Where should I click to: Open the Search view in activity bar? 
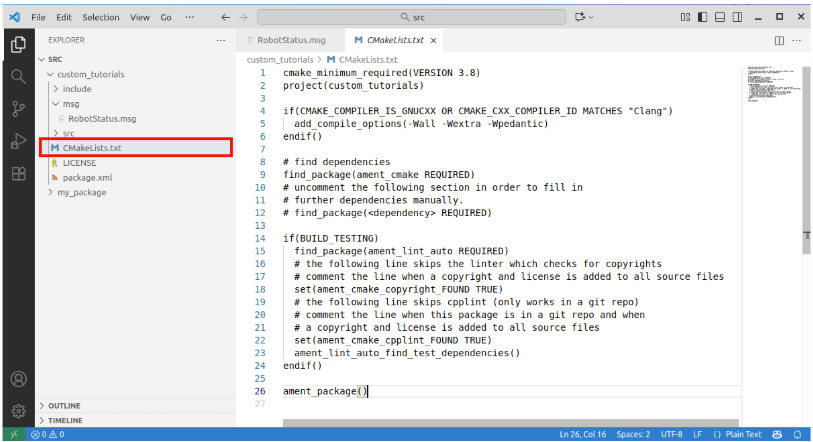[18, 76]
